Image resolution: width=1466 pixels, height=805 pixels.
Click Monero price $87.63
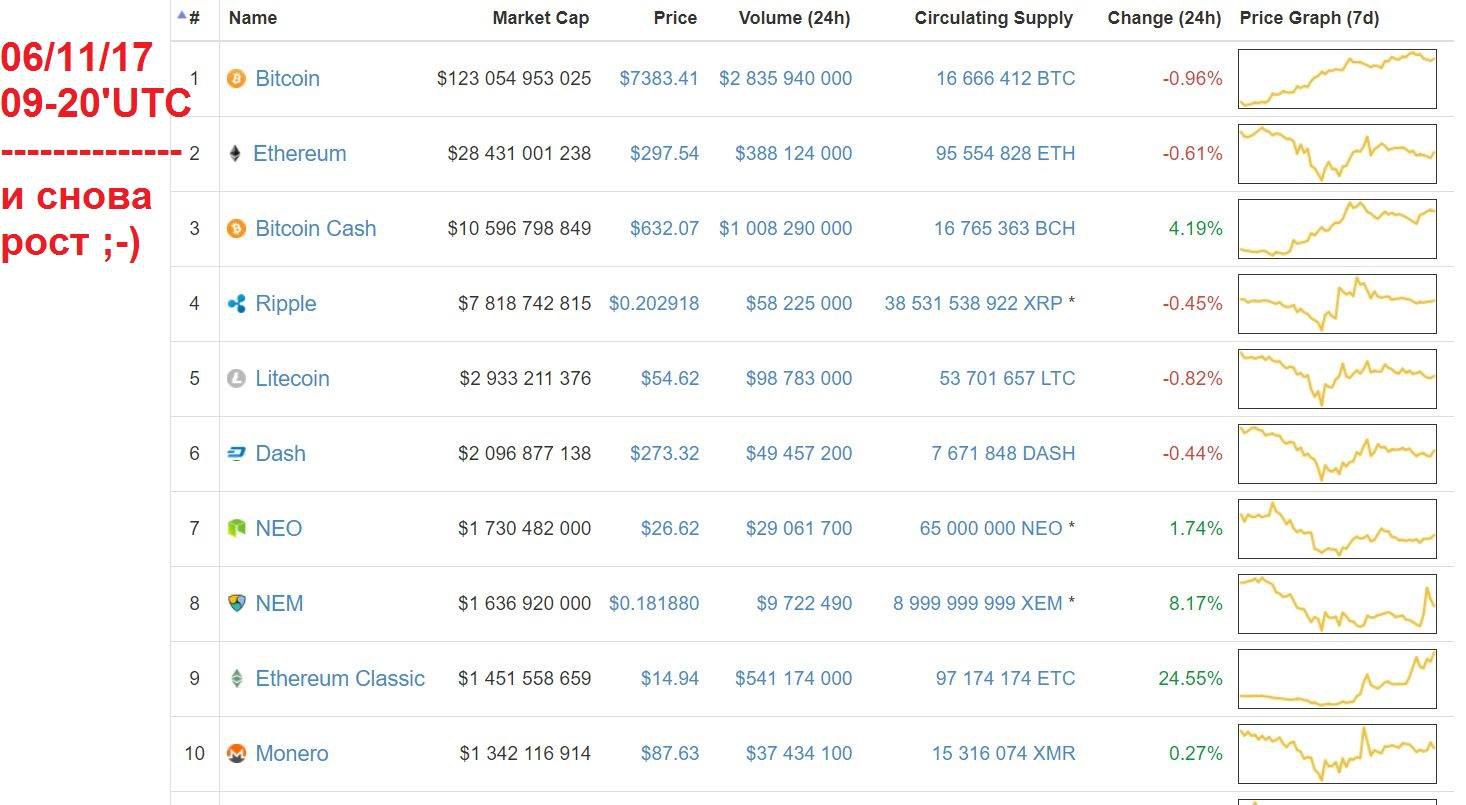pyautogui.click(x=670, y=753)
